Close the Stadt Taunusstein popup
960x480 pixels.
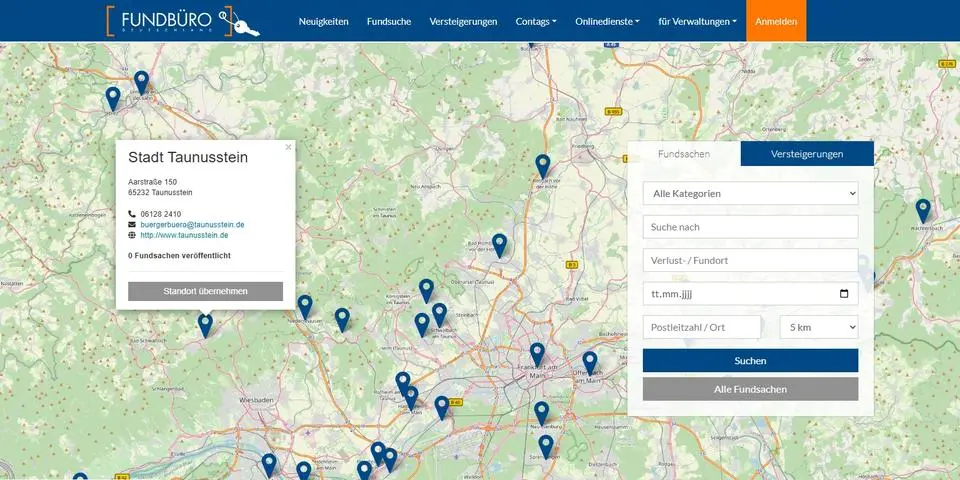288,148
